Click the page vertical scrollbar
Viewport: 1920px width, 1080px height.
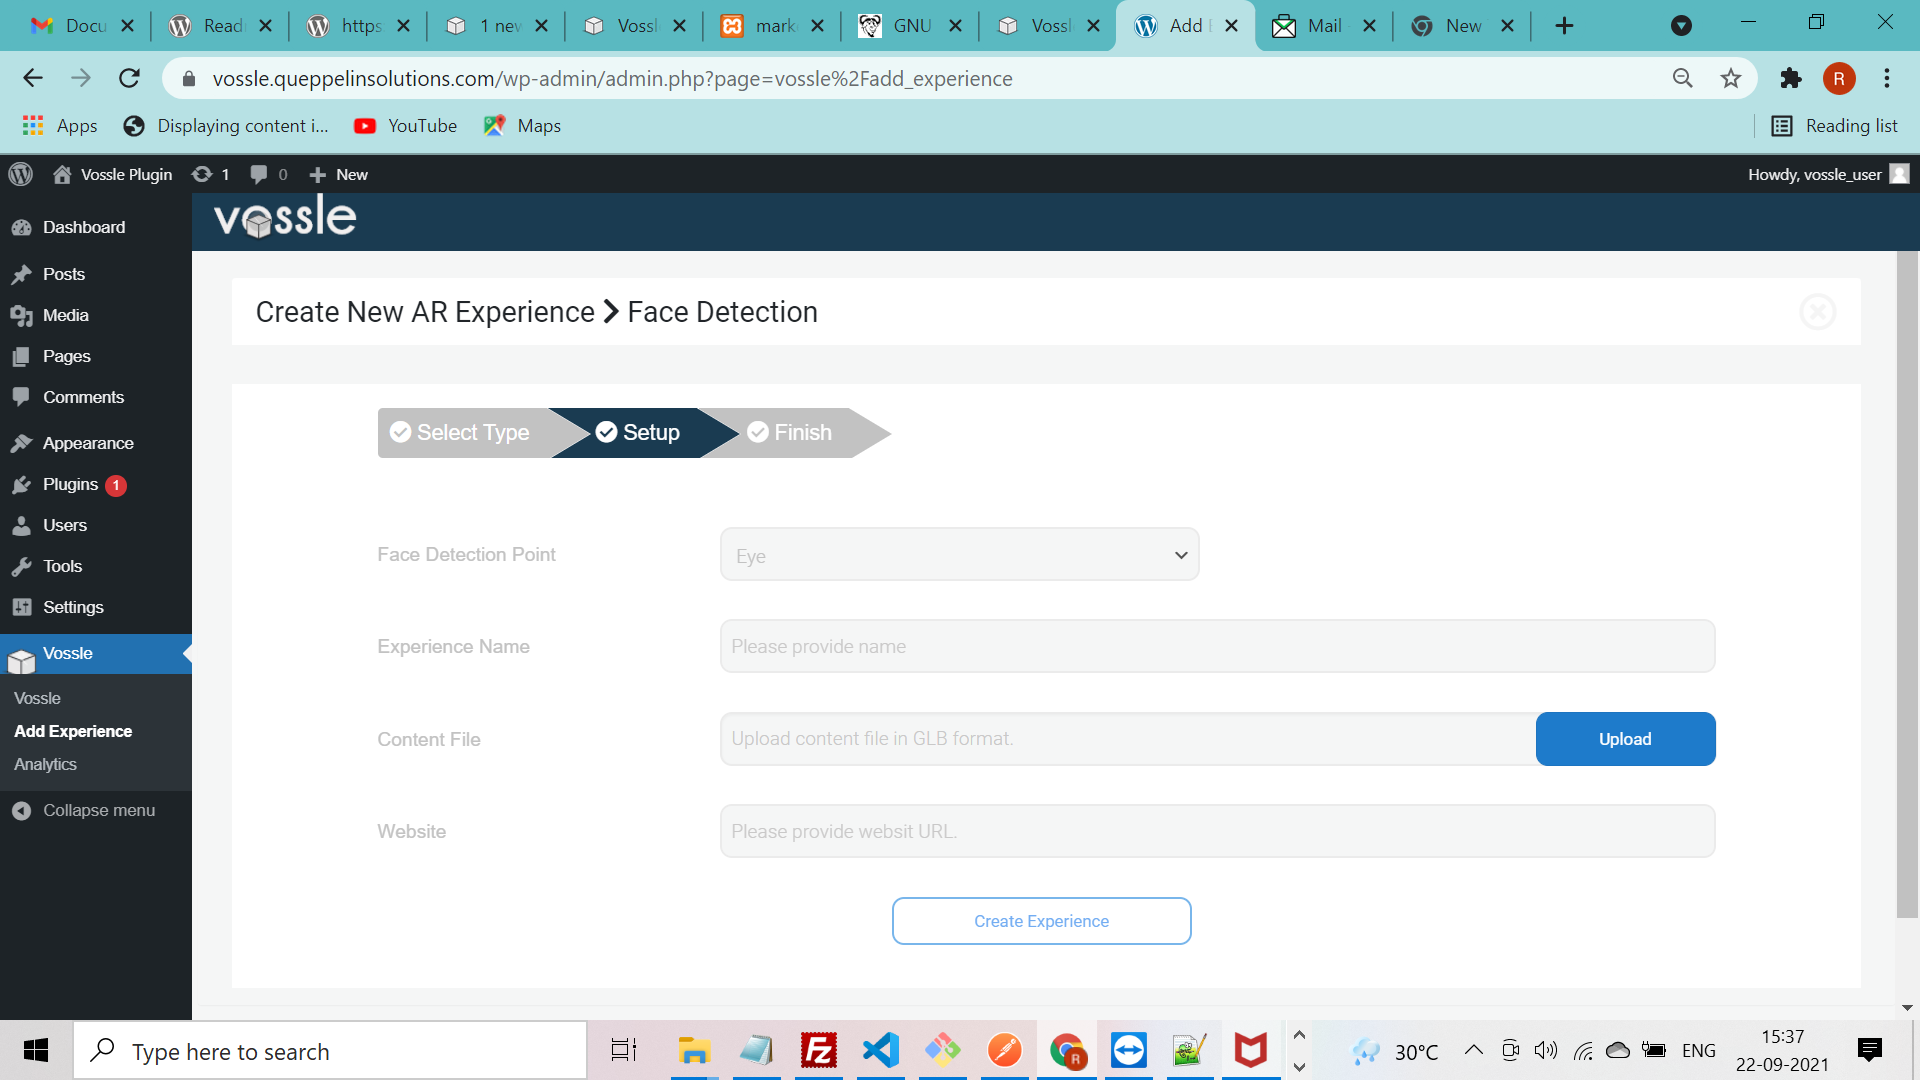1907,585
